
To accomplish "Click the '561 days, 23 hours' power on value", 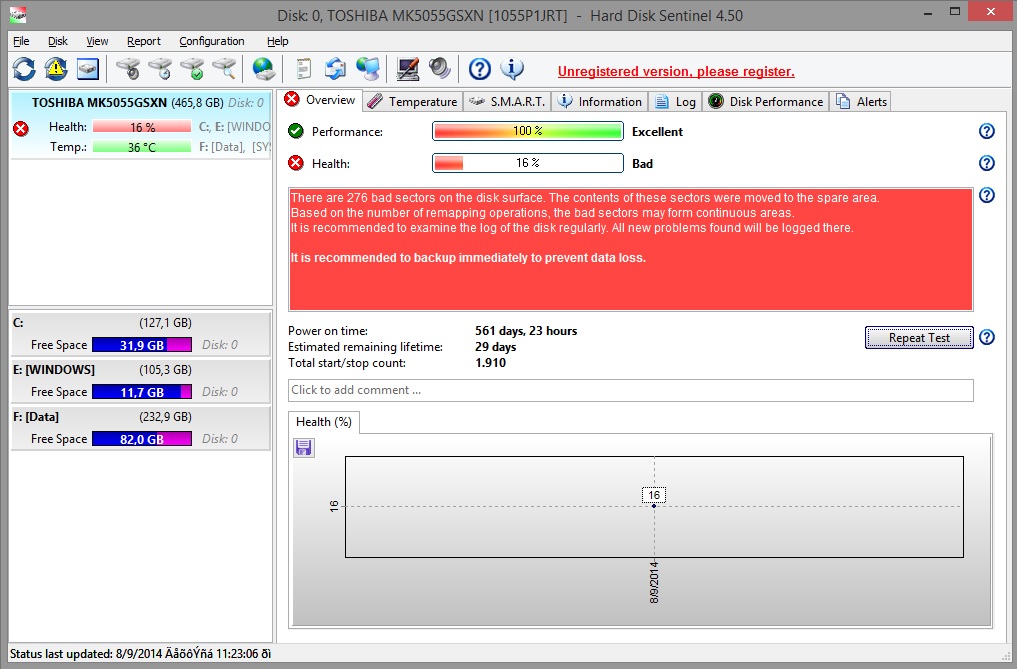I will pyautogui.click(x=526, y=331).
